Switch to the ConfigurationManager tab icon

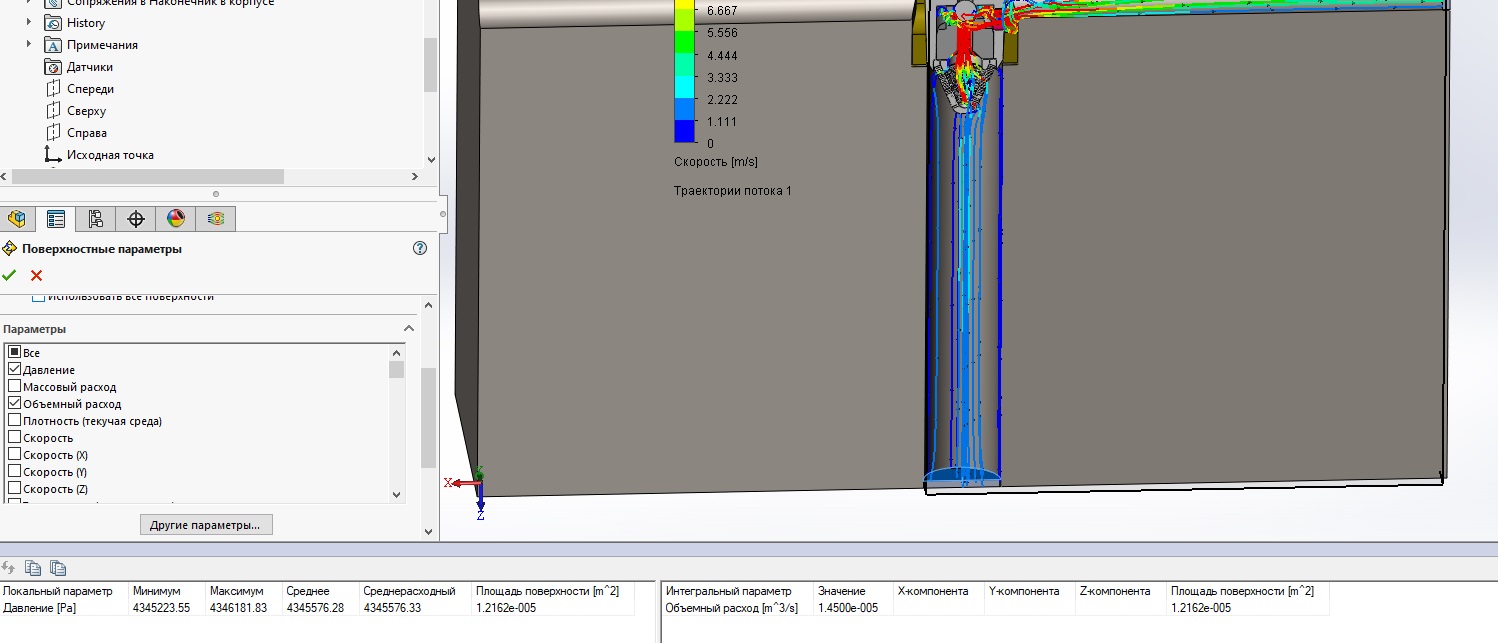(x=96, y=219)
